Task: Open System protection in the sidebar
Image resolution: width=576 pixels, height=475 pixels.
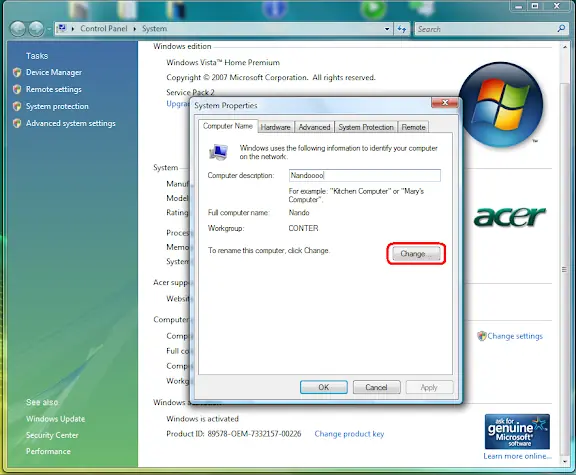Action: coord(57,106)
